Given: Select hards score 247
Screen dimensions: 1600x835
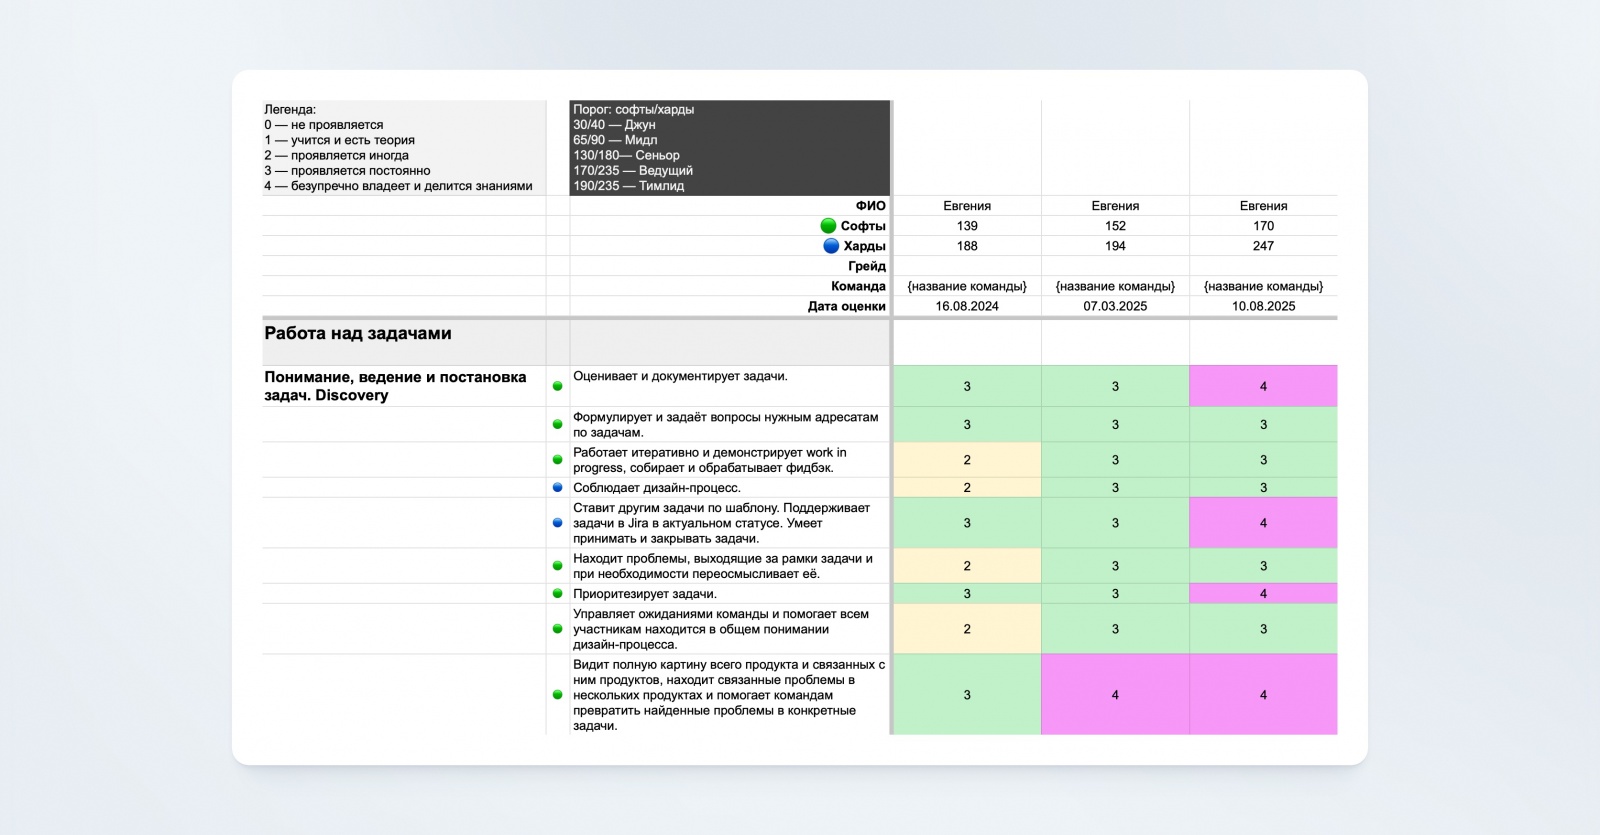Looking at the screenshot, I should coord(1263,246).
